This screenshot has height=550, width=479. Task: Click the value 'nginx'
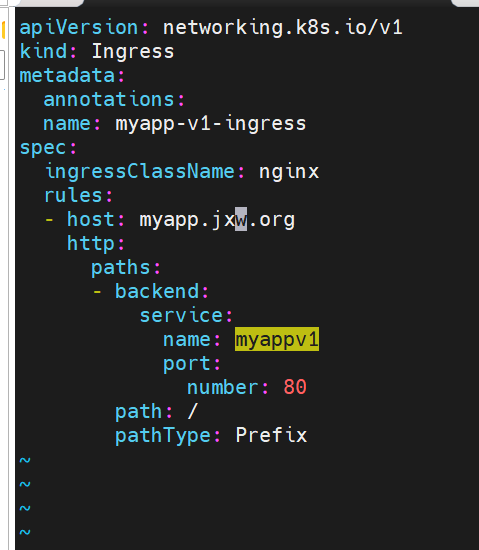(289, 173)
